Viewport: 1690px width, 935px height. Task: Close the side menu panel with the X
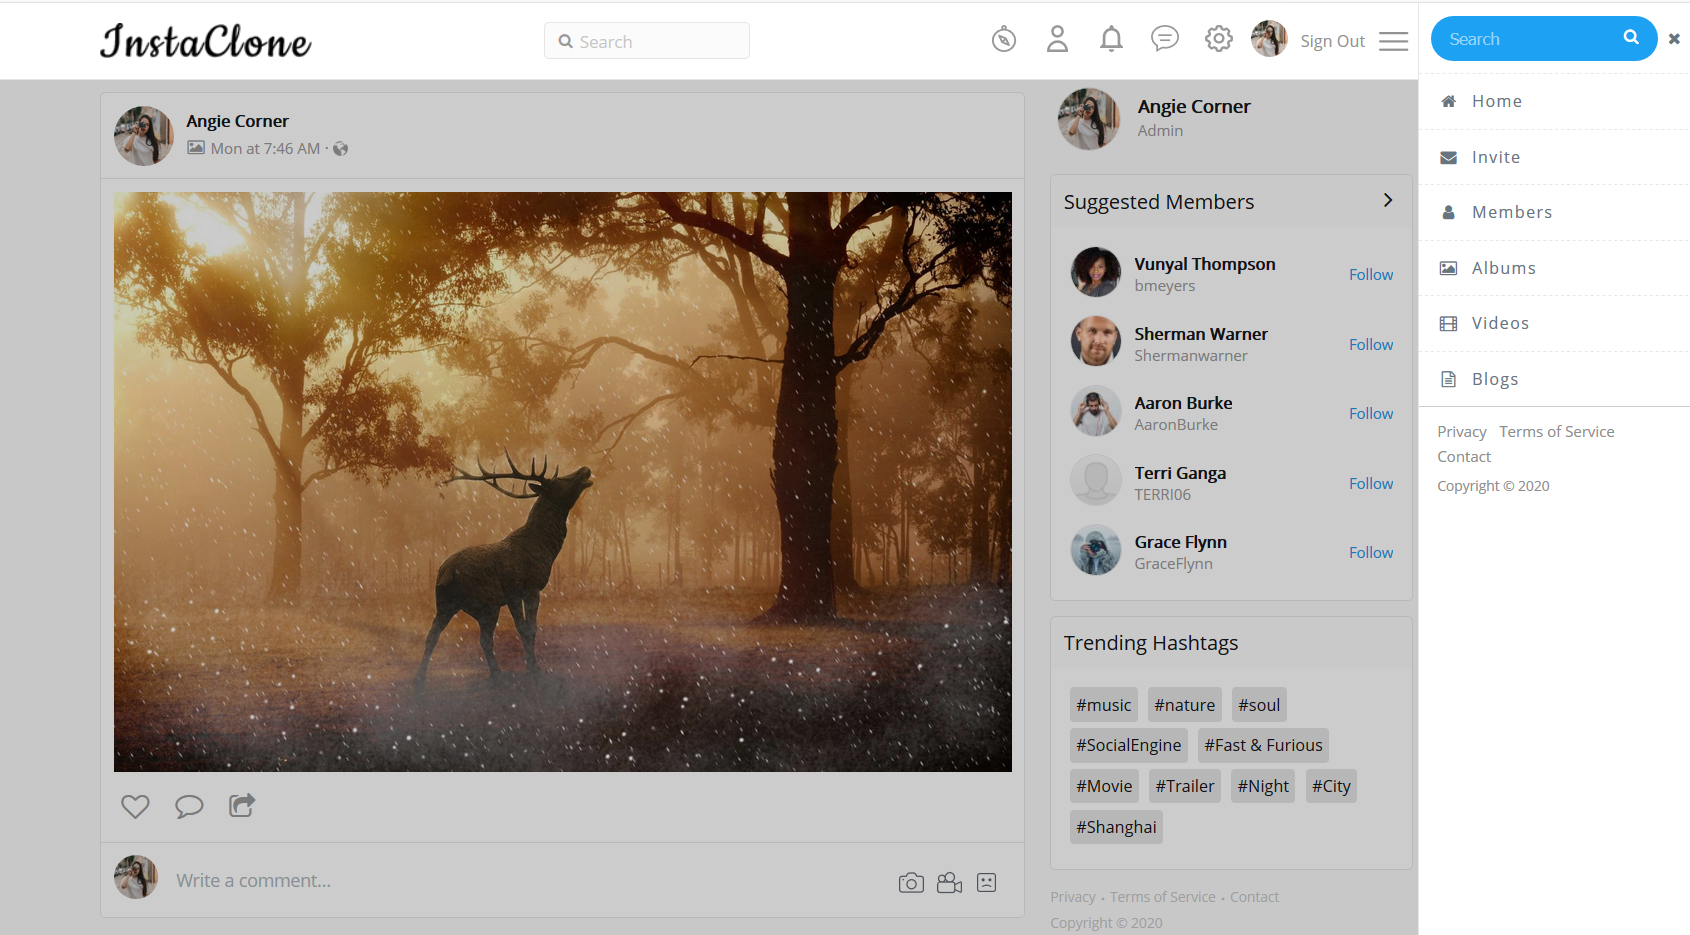pyautogui.click(x=1674, y=39)
